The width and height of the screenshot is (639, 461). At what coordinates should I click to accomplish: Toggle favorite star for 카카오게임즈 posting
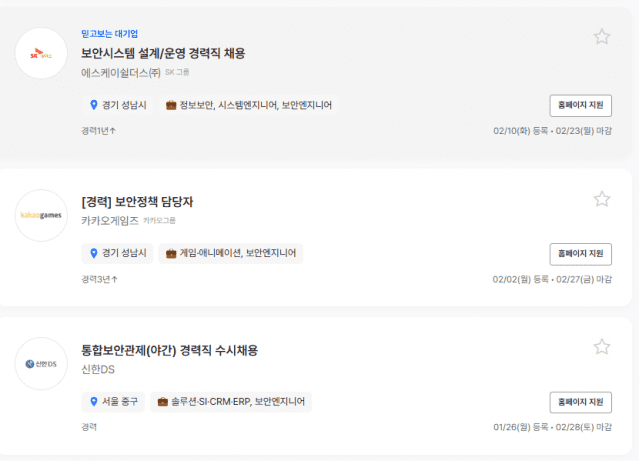602,199
